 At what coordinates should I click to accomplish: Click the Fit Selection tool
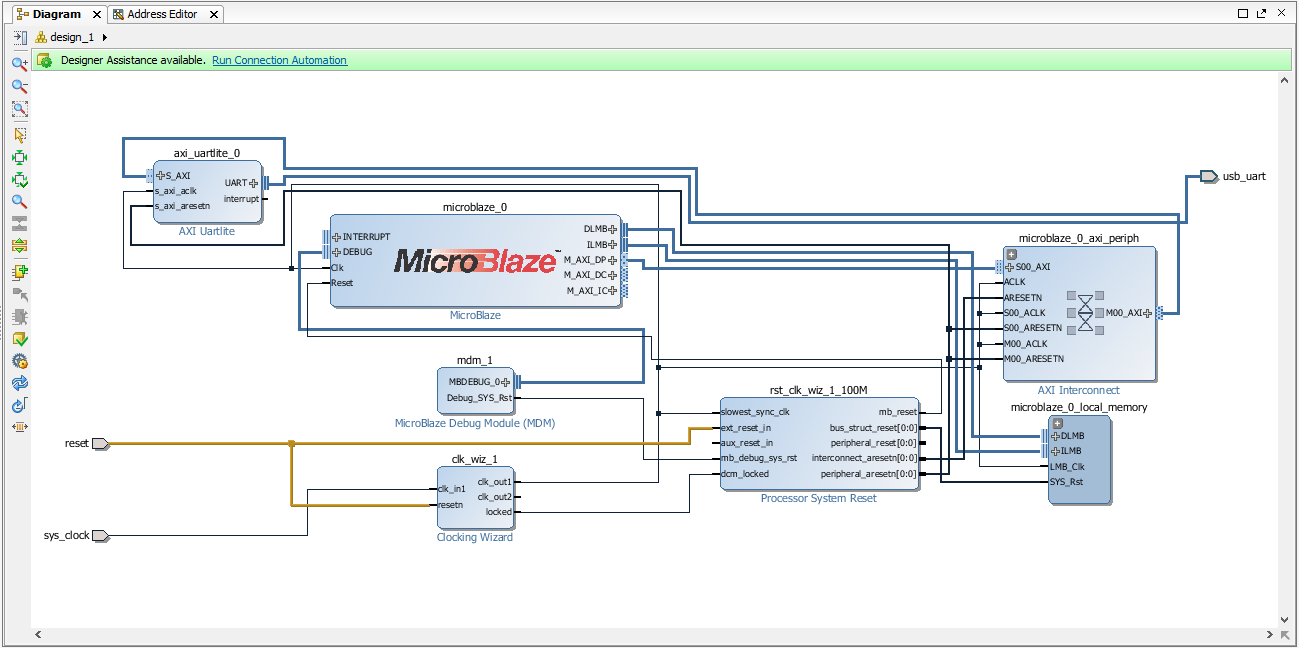pyautogui.click(x=19, y=157)
